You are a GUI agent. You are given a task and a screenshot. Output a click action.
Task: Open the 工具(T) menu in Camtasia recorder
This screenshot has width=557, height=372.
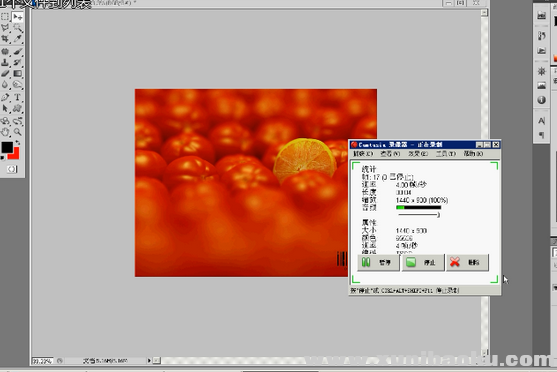[x=445, y=153]
